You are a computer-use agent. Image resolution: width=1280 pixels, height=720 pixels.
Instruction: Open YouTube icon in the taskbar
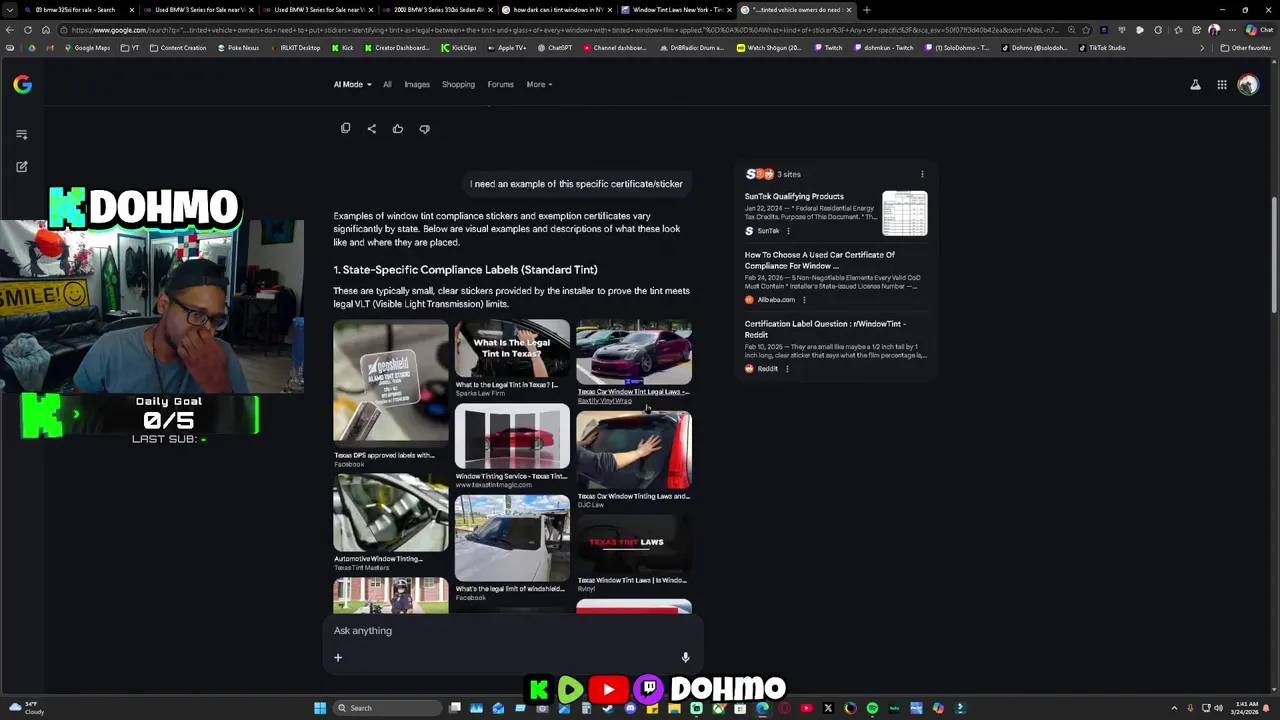[806, 708]
